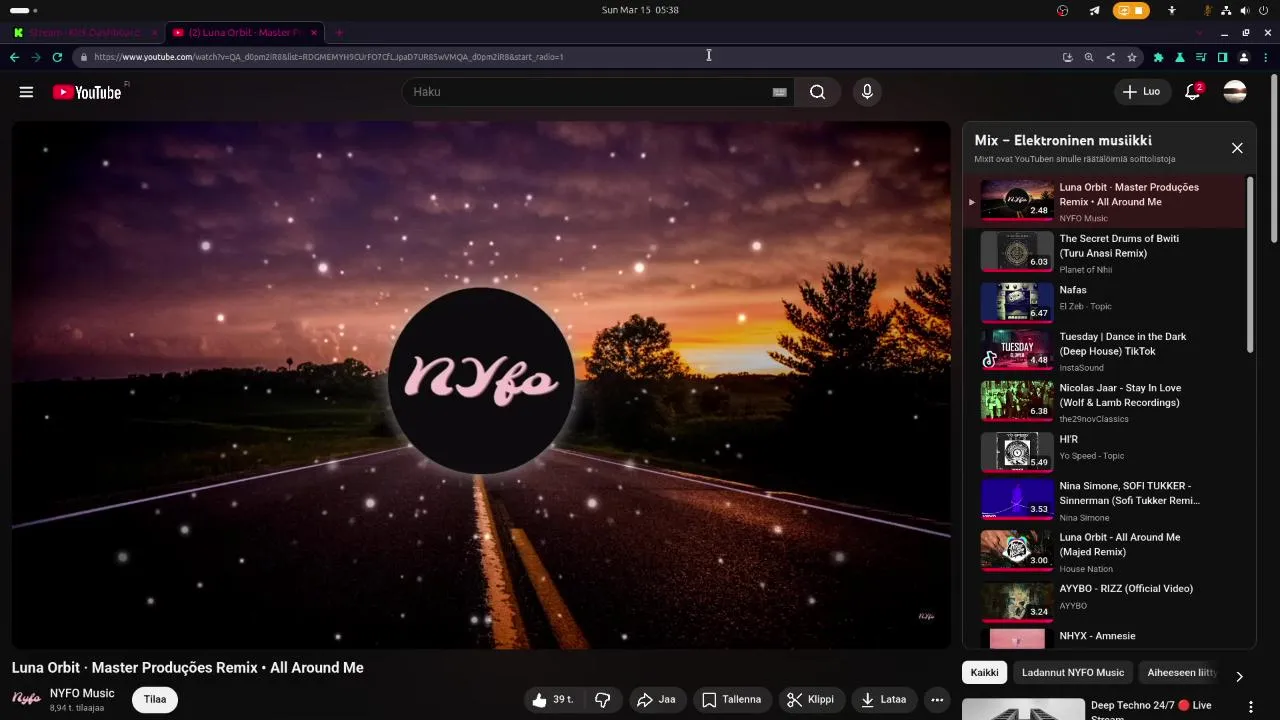Open the notifications bell
Screen dimensions: 1280x720
[x=1192, y=92]
